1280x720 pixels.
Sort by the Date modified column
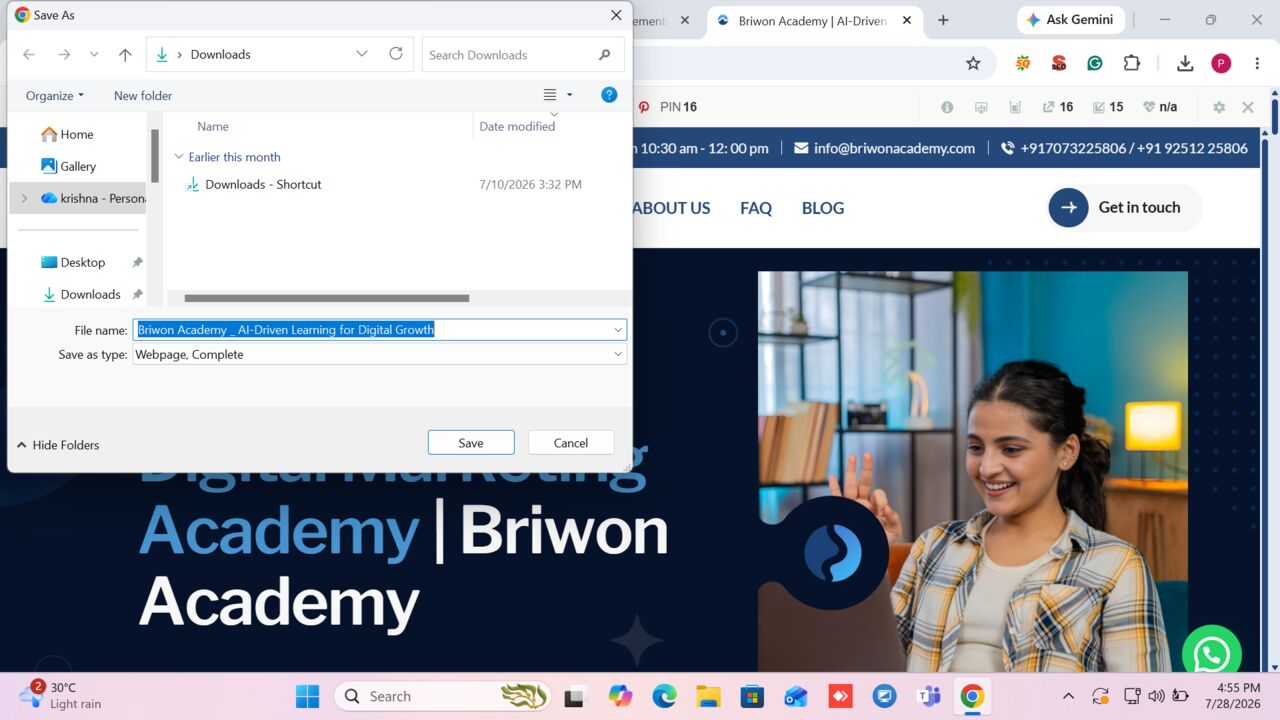517,126
